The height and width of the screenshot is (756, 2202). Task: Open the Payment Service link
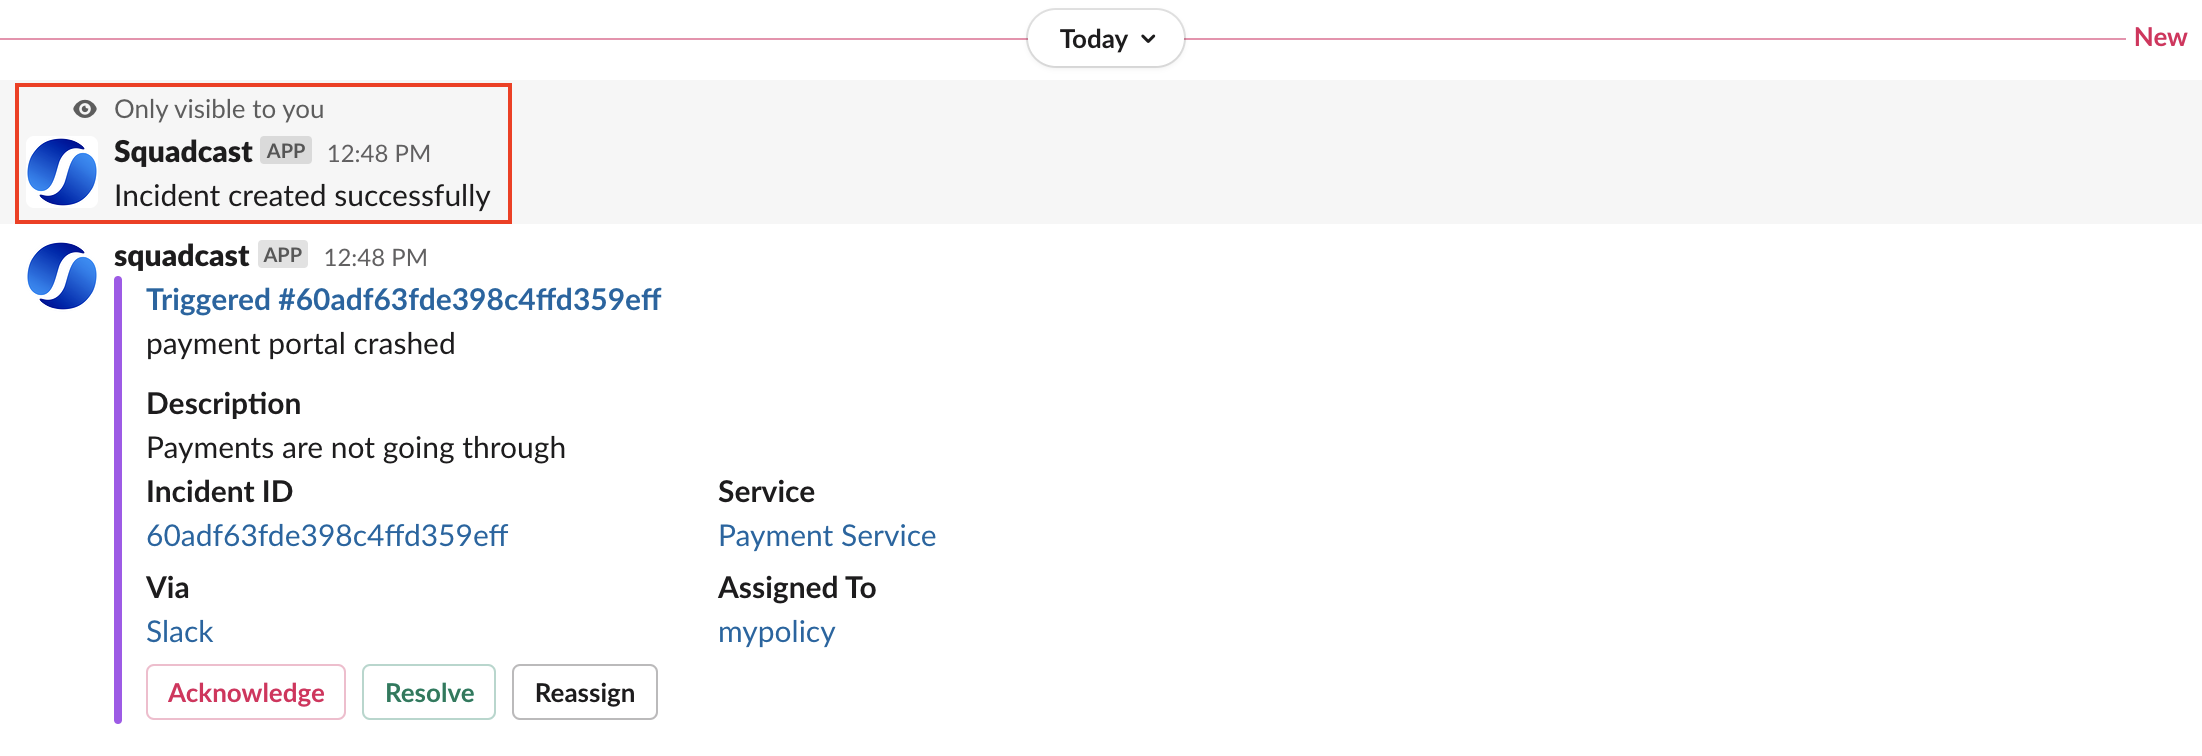click(x=827, y=536)
